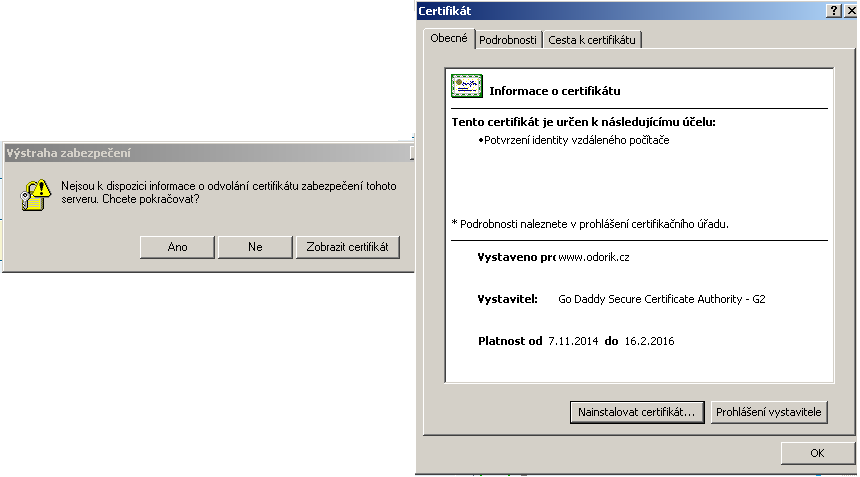Click the Podrobnosti naleznete v prohlášení note
This screenshot has width=860, height=477.
click(x=590, y=224)
